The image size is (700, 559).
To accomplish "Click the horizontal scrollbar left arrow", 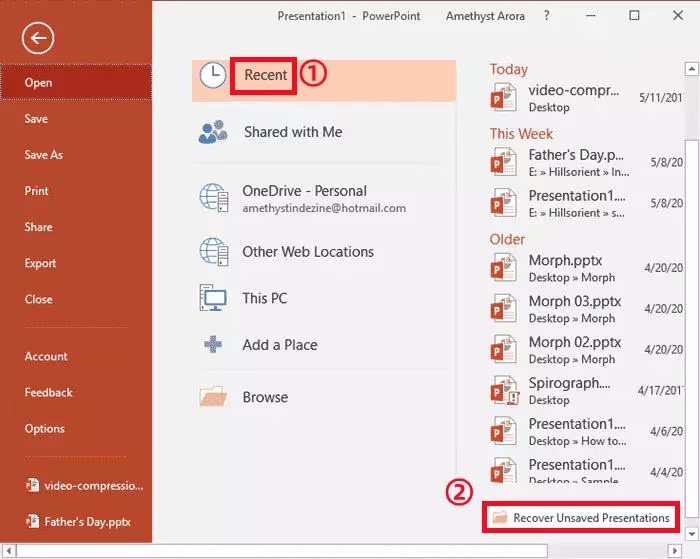I will [8, 551].
